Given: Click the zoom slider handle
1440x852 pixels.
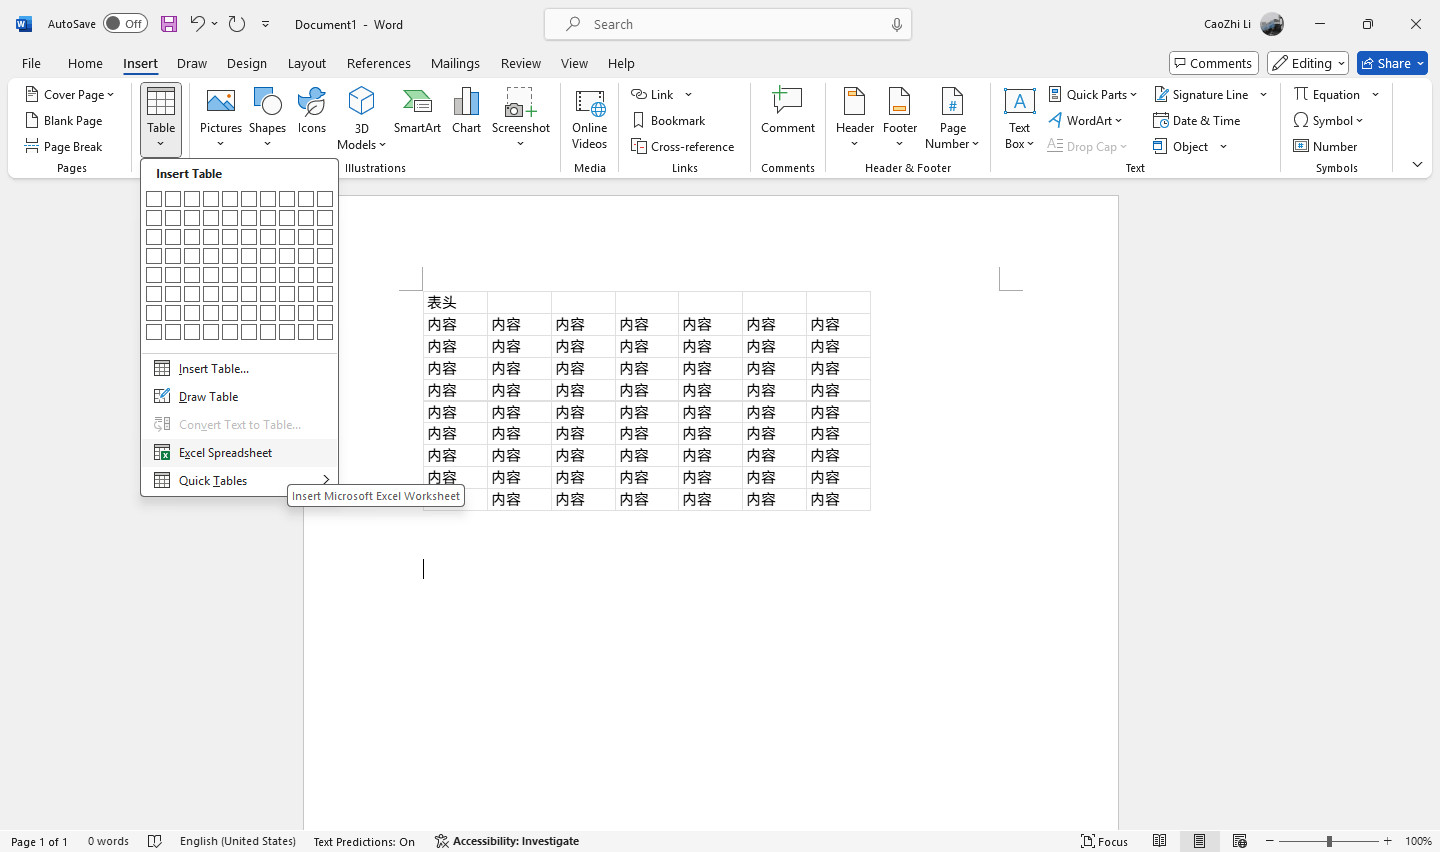Looking at the screenshot, I should pyautogui.click(x=1329, y=841).
